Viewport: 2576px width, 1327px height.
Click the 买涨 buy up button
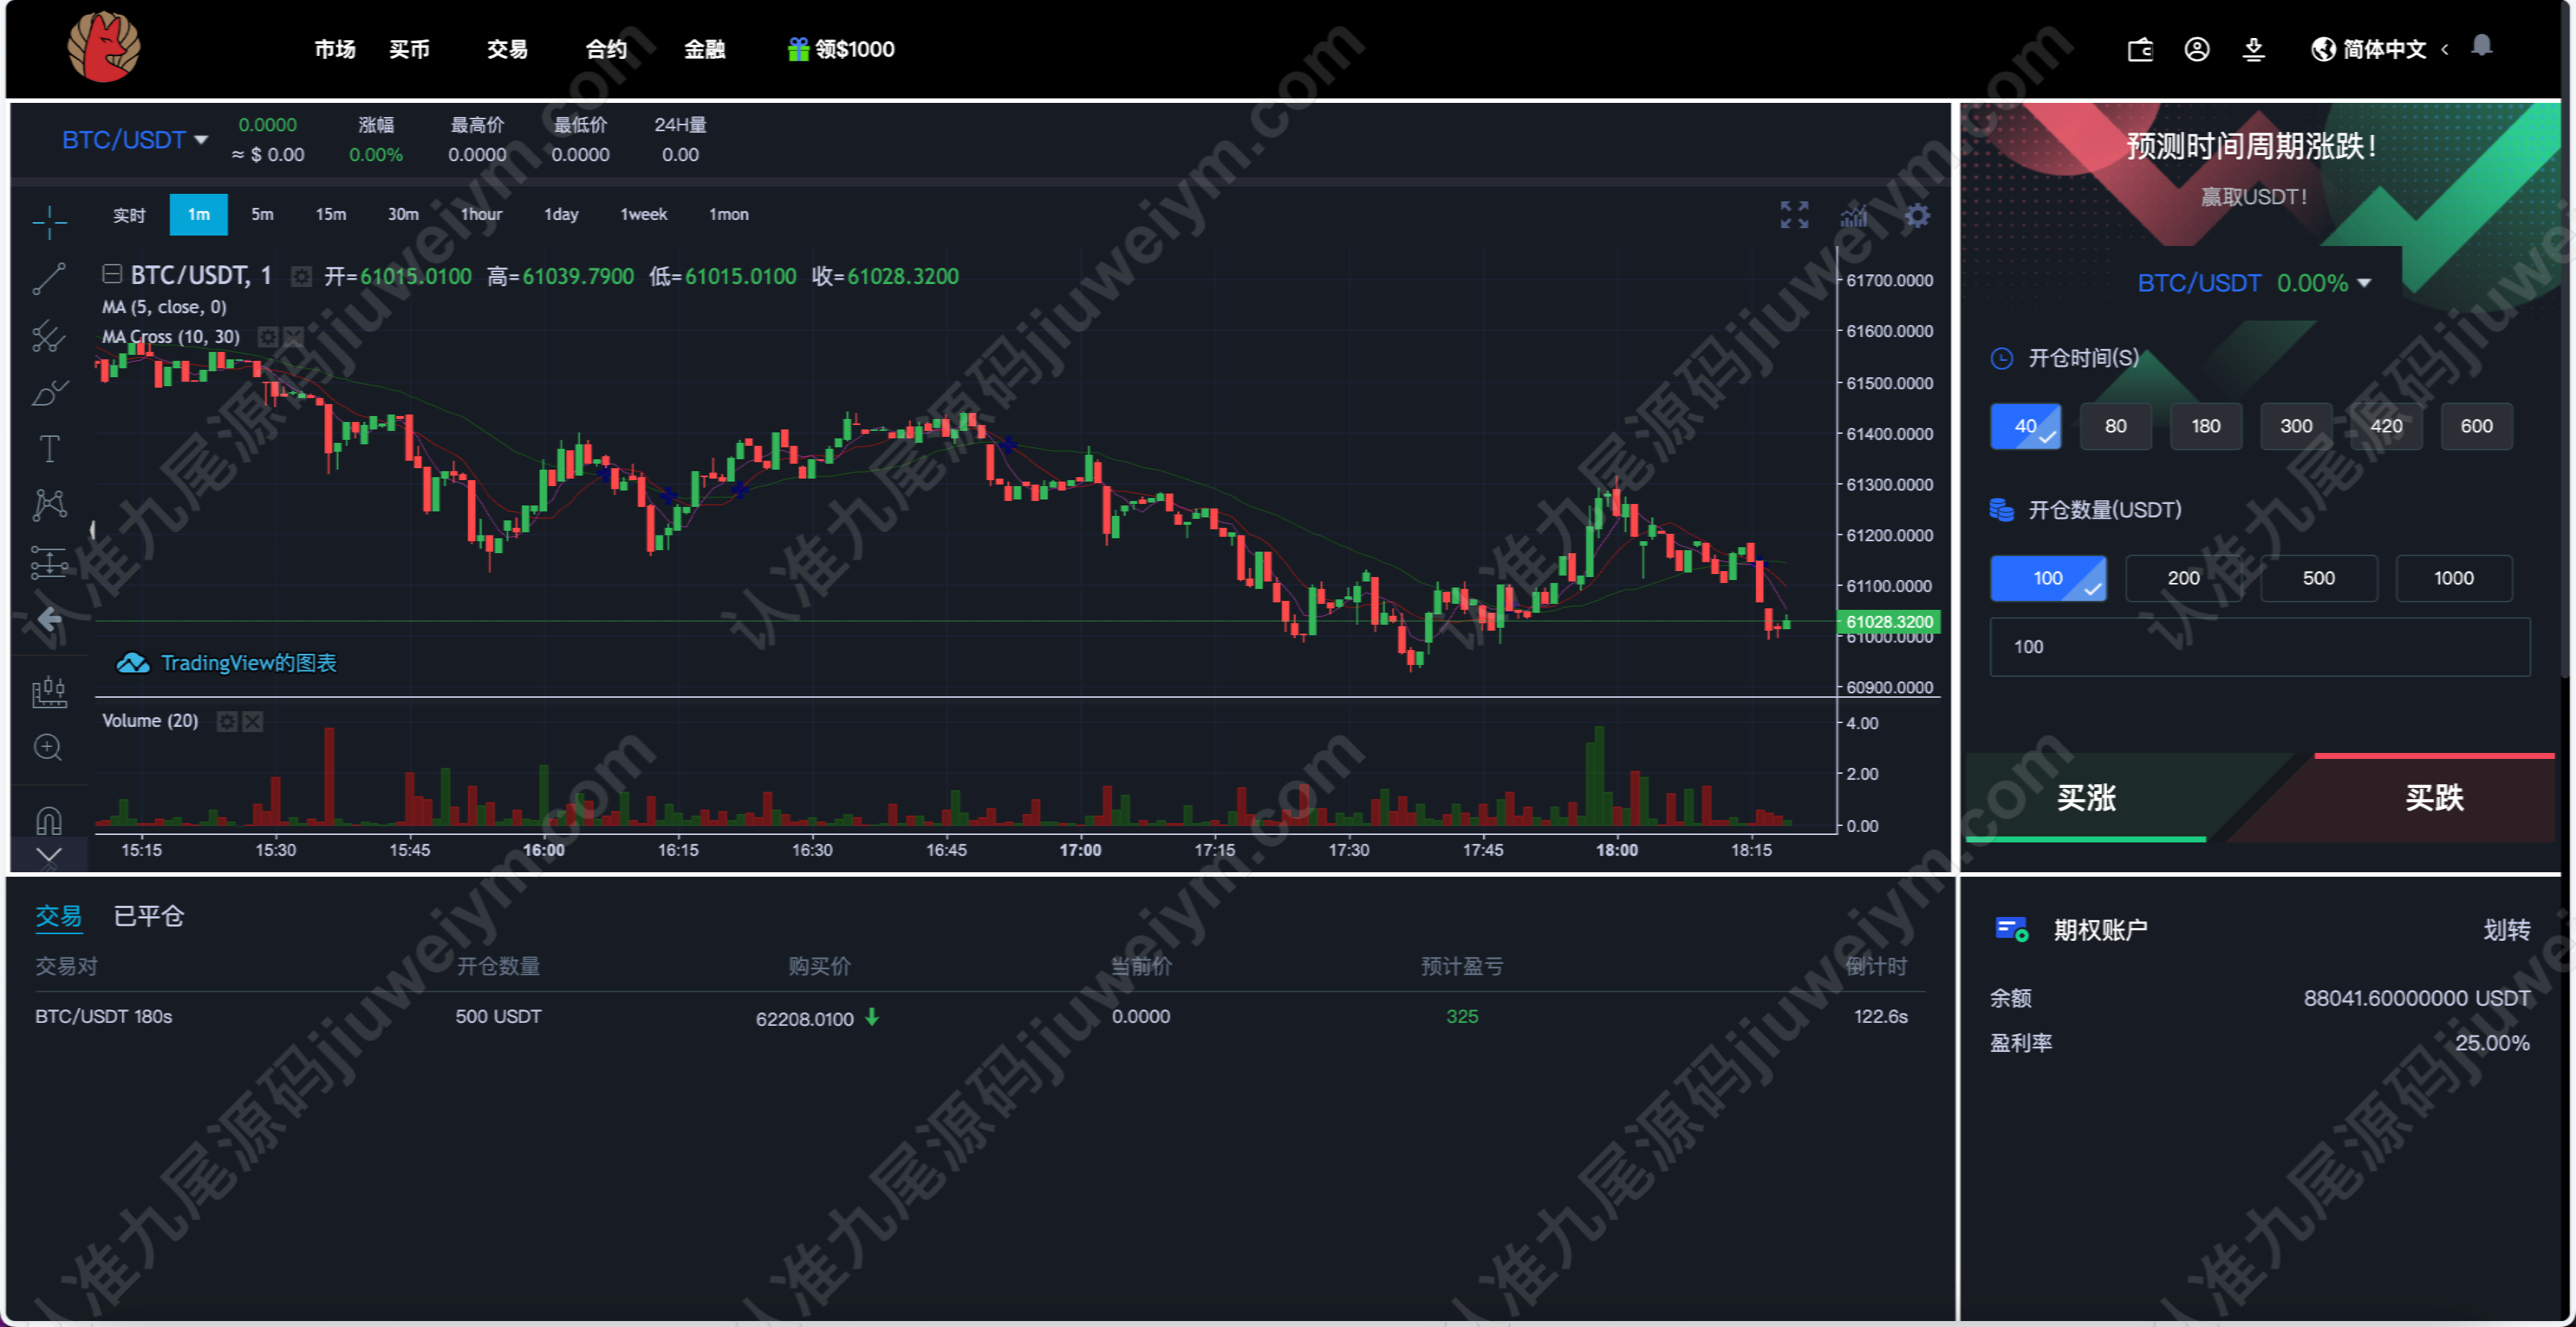2086,798
